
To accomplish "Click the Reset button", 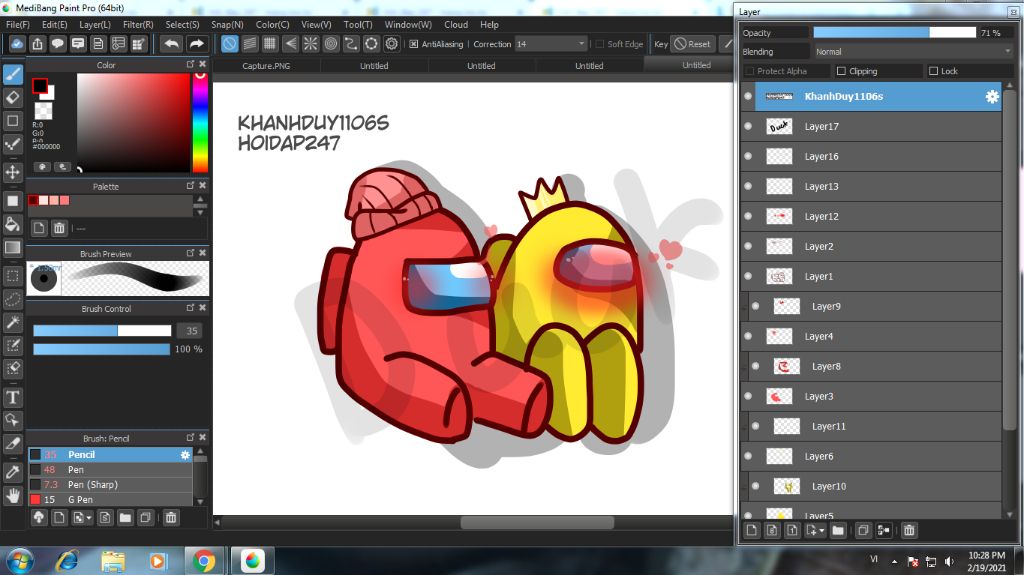I will (x=692, y=44).
